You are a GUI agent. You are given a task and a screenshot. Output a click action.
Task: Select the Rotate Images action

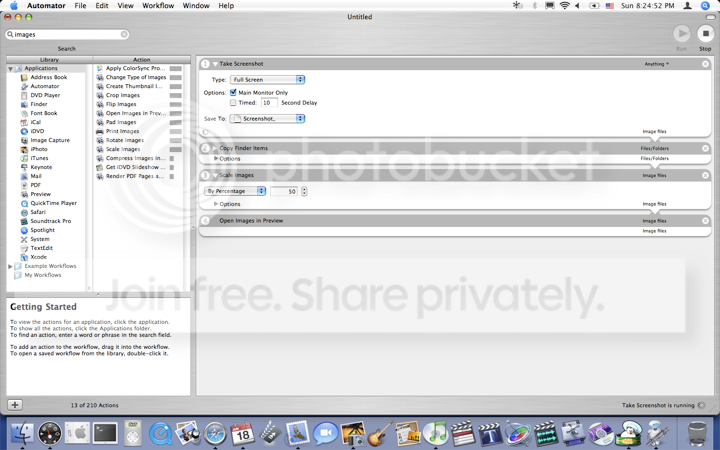click(124, 140)
